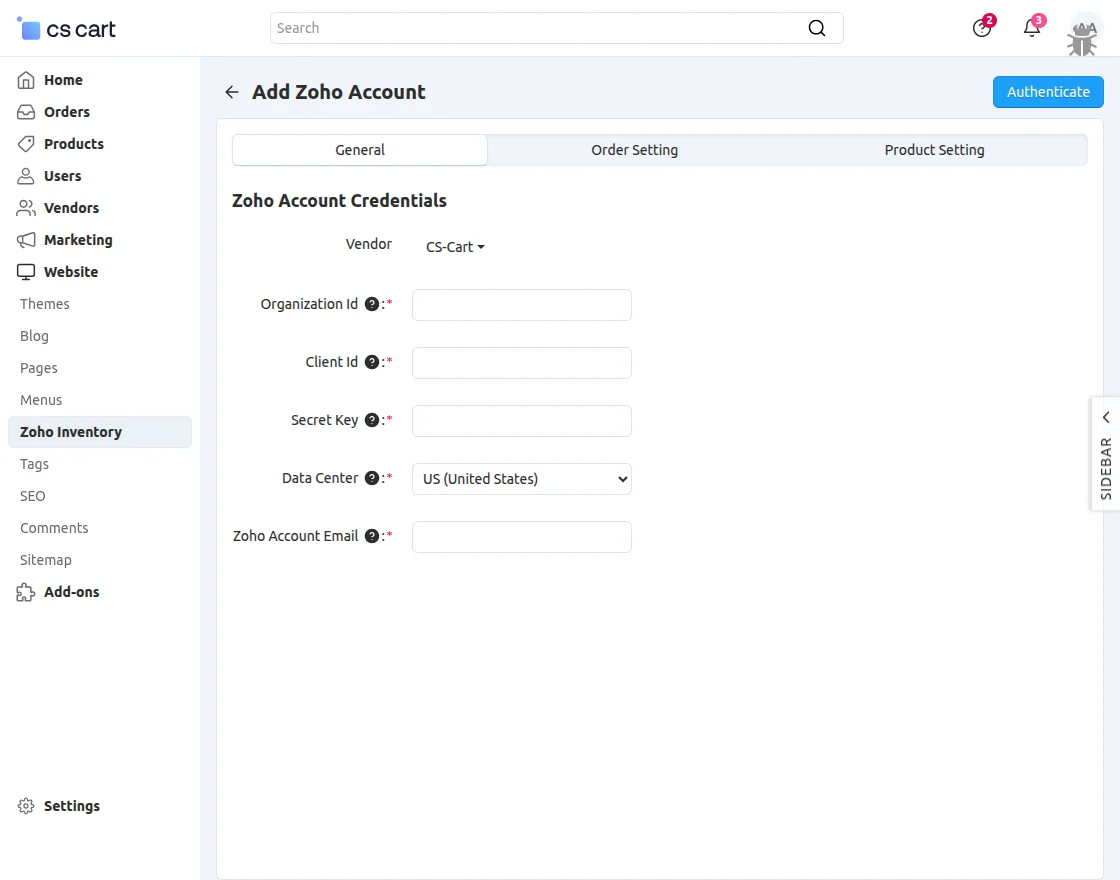The width and height of the screenshot is (1120, 880).
Task: Click the Orders inbox icon
Action: [26, 112]
